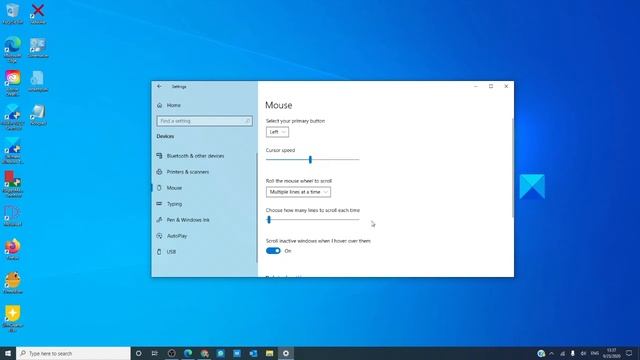Click the ENG language indicator
This screenshot has height=360, width=640.
point(595,353)
